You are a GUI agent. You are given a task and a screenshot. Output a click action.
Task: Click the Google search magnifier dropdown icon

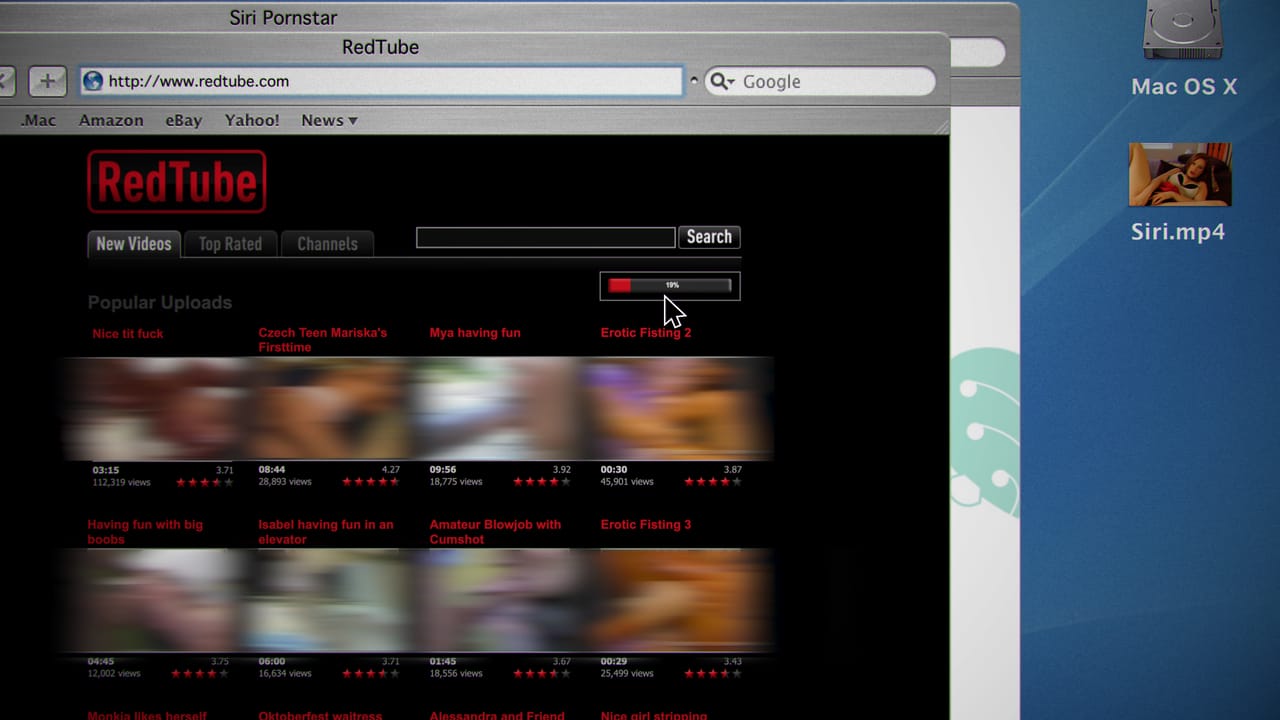(x=722, y=81)
